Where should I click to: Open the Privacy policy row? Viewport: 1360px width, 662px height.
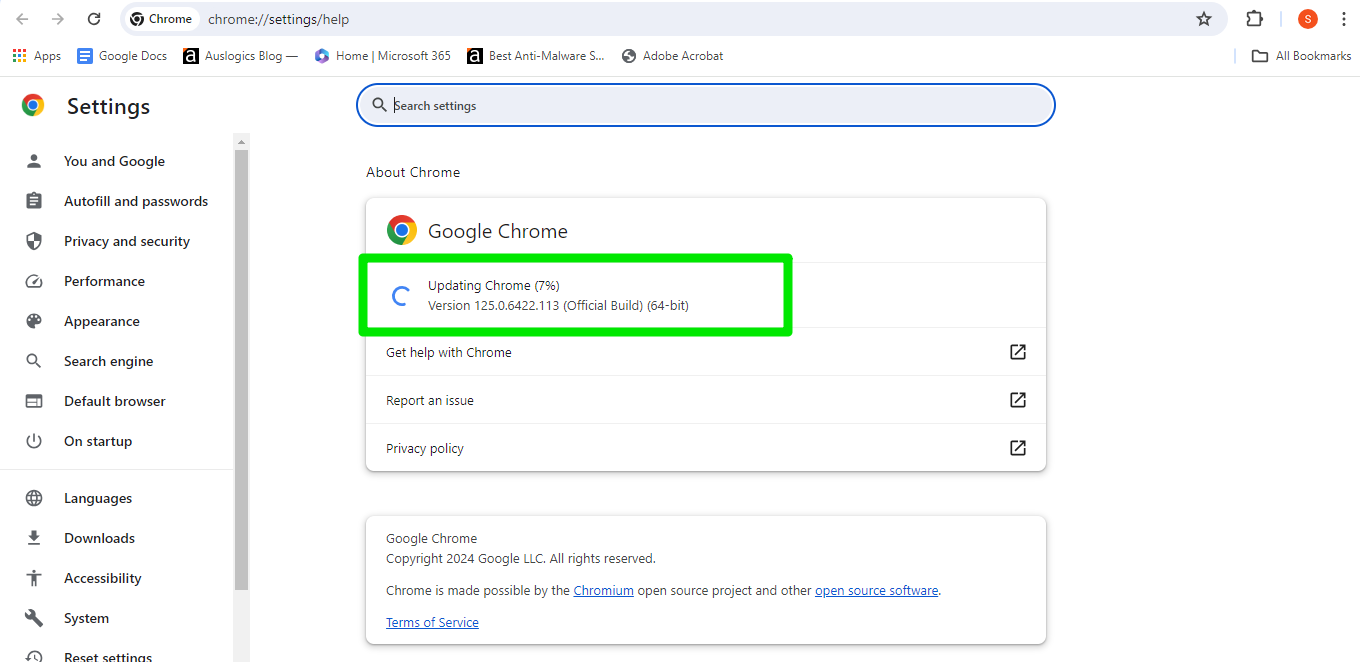tap(706, 448)
